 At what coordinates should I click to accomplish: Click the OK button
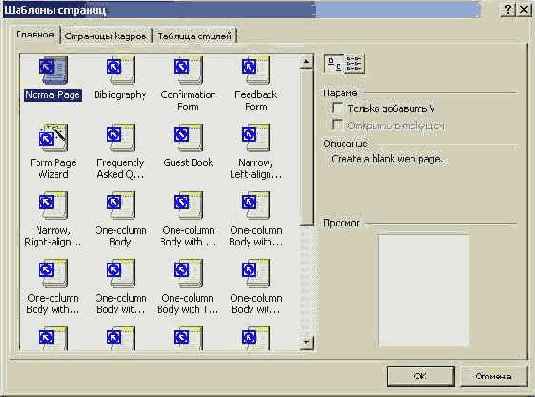click(420, 376)
